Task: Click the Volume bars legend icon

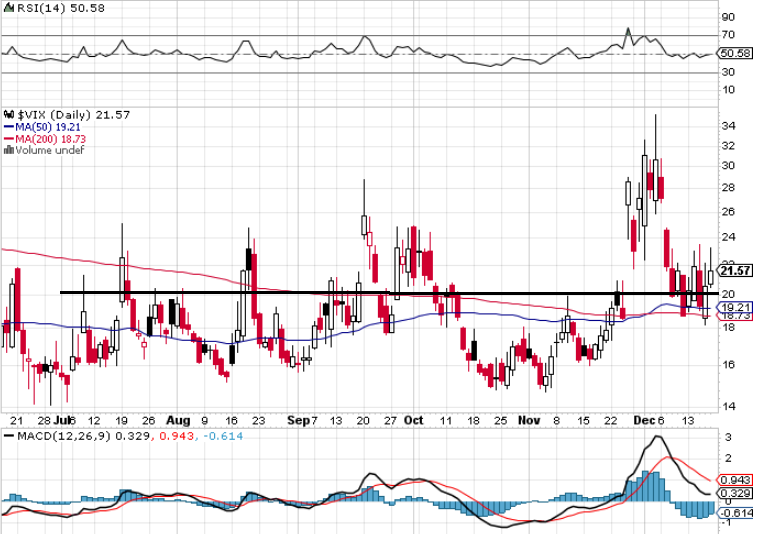Action: (9, 150)
